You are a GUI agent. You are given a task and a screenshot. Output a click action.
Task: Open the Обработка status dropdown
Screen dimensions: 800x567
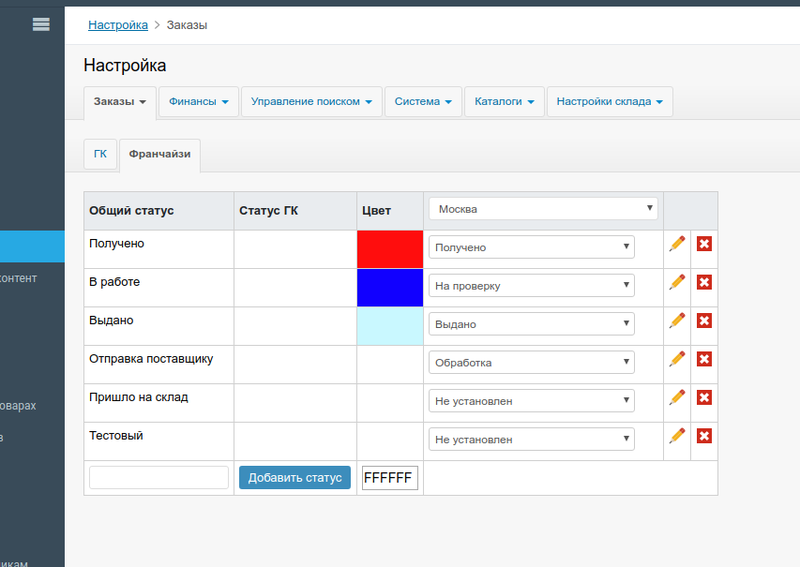pyautogui.click(x=533, y=362)
